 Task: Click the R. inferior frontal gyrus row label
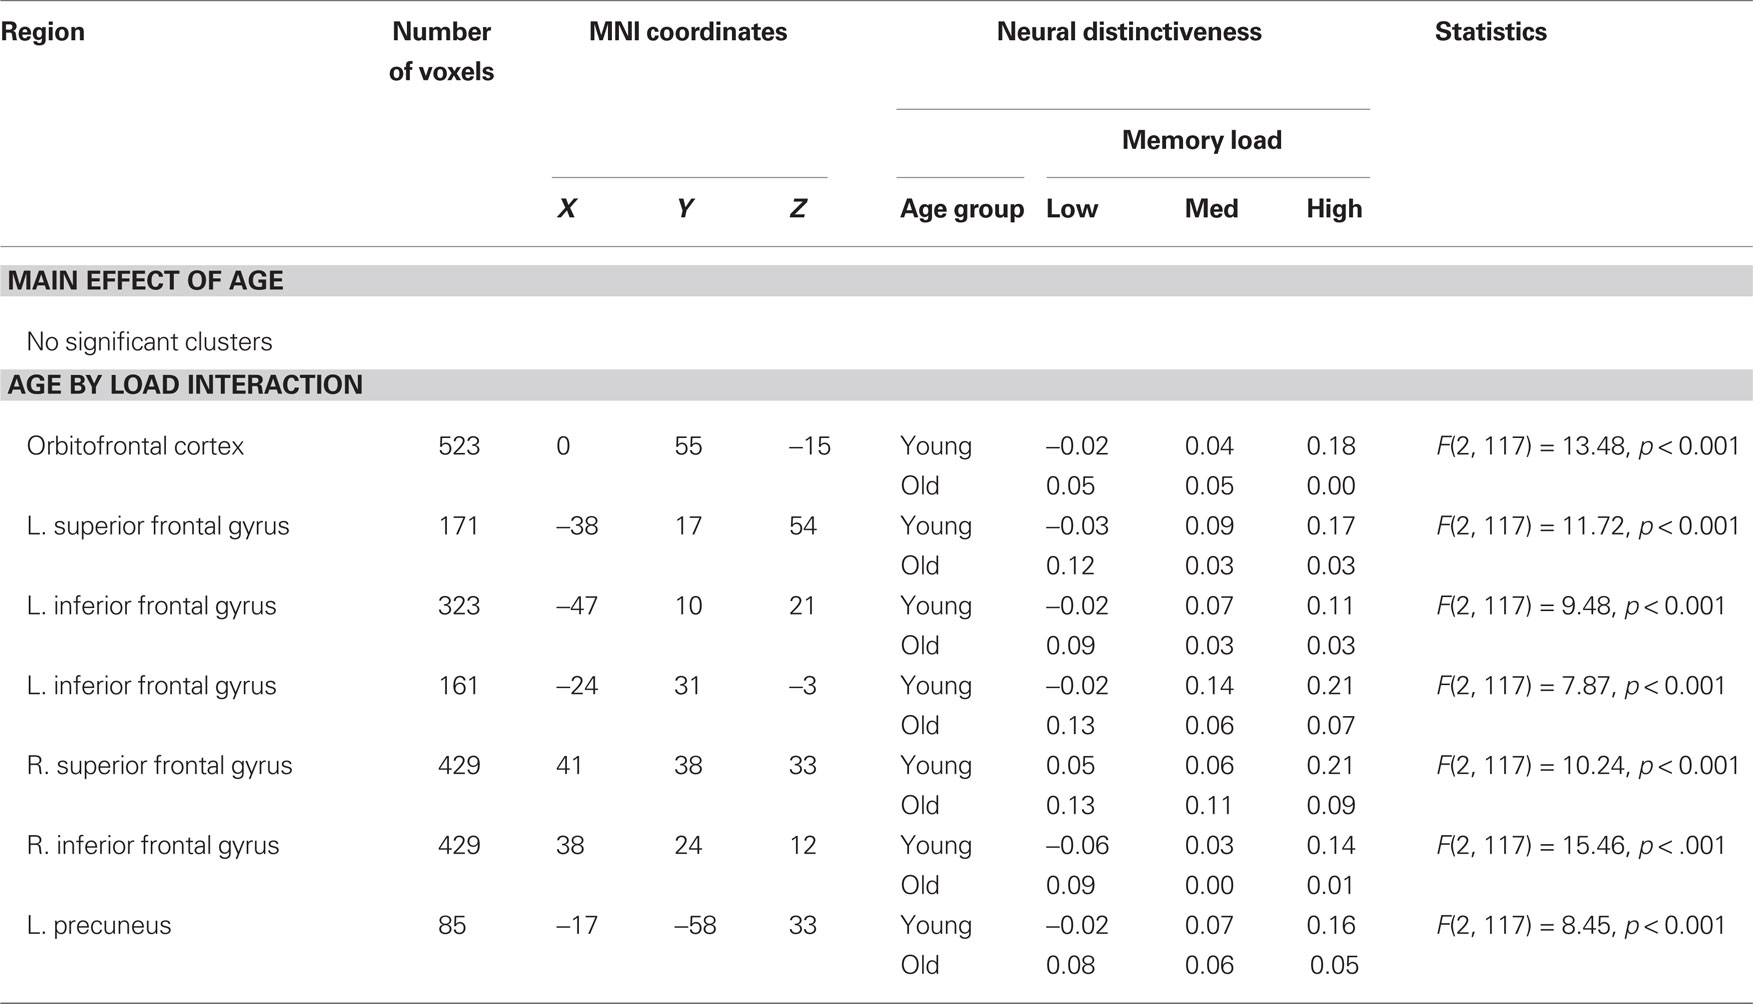153,846
